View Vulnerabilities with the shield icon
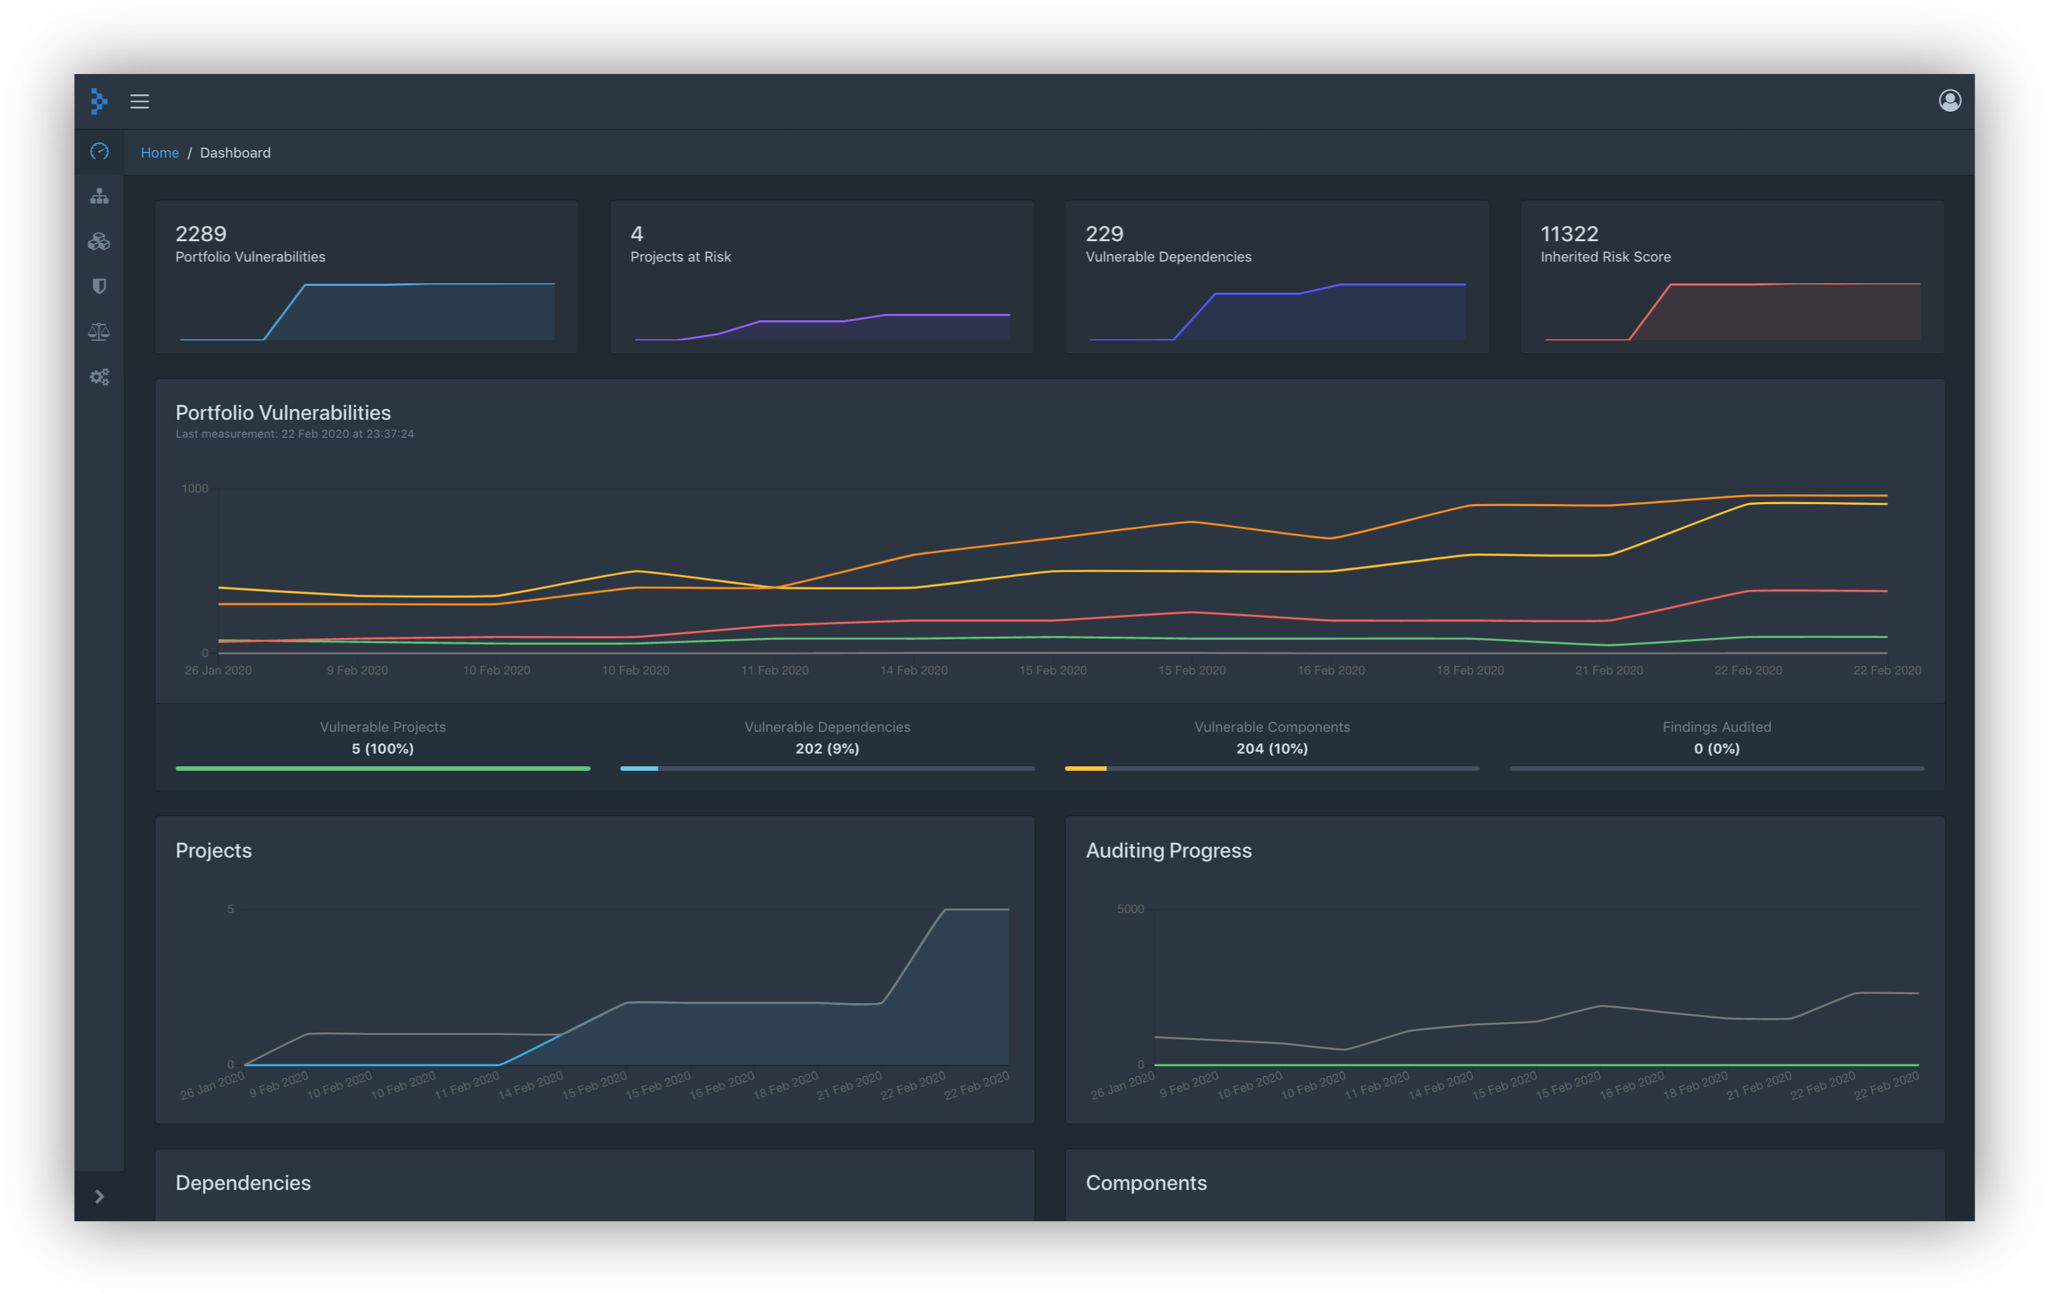Screen dimensions: 2048x1294 (99, 286)
